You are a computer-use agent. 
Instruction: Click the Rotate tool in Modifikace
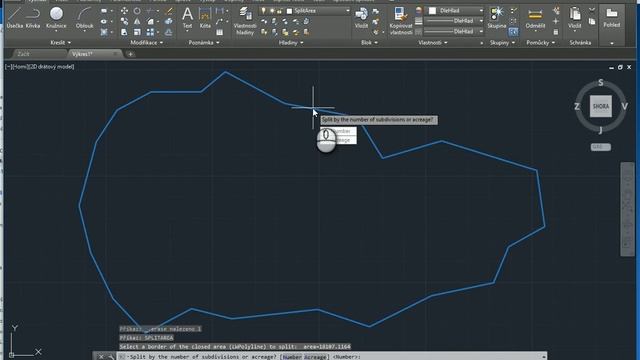(137, 11)
